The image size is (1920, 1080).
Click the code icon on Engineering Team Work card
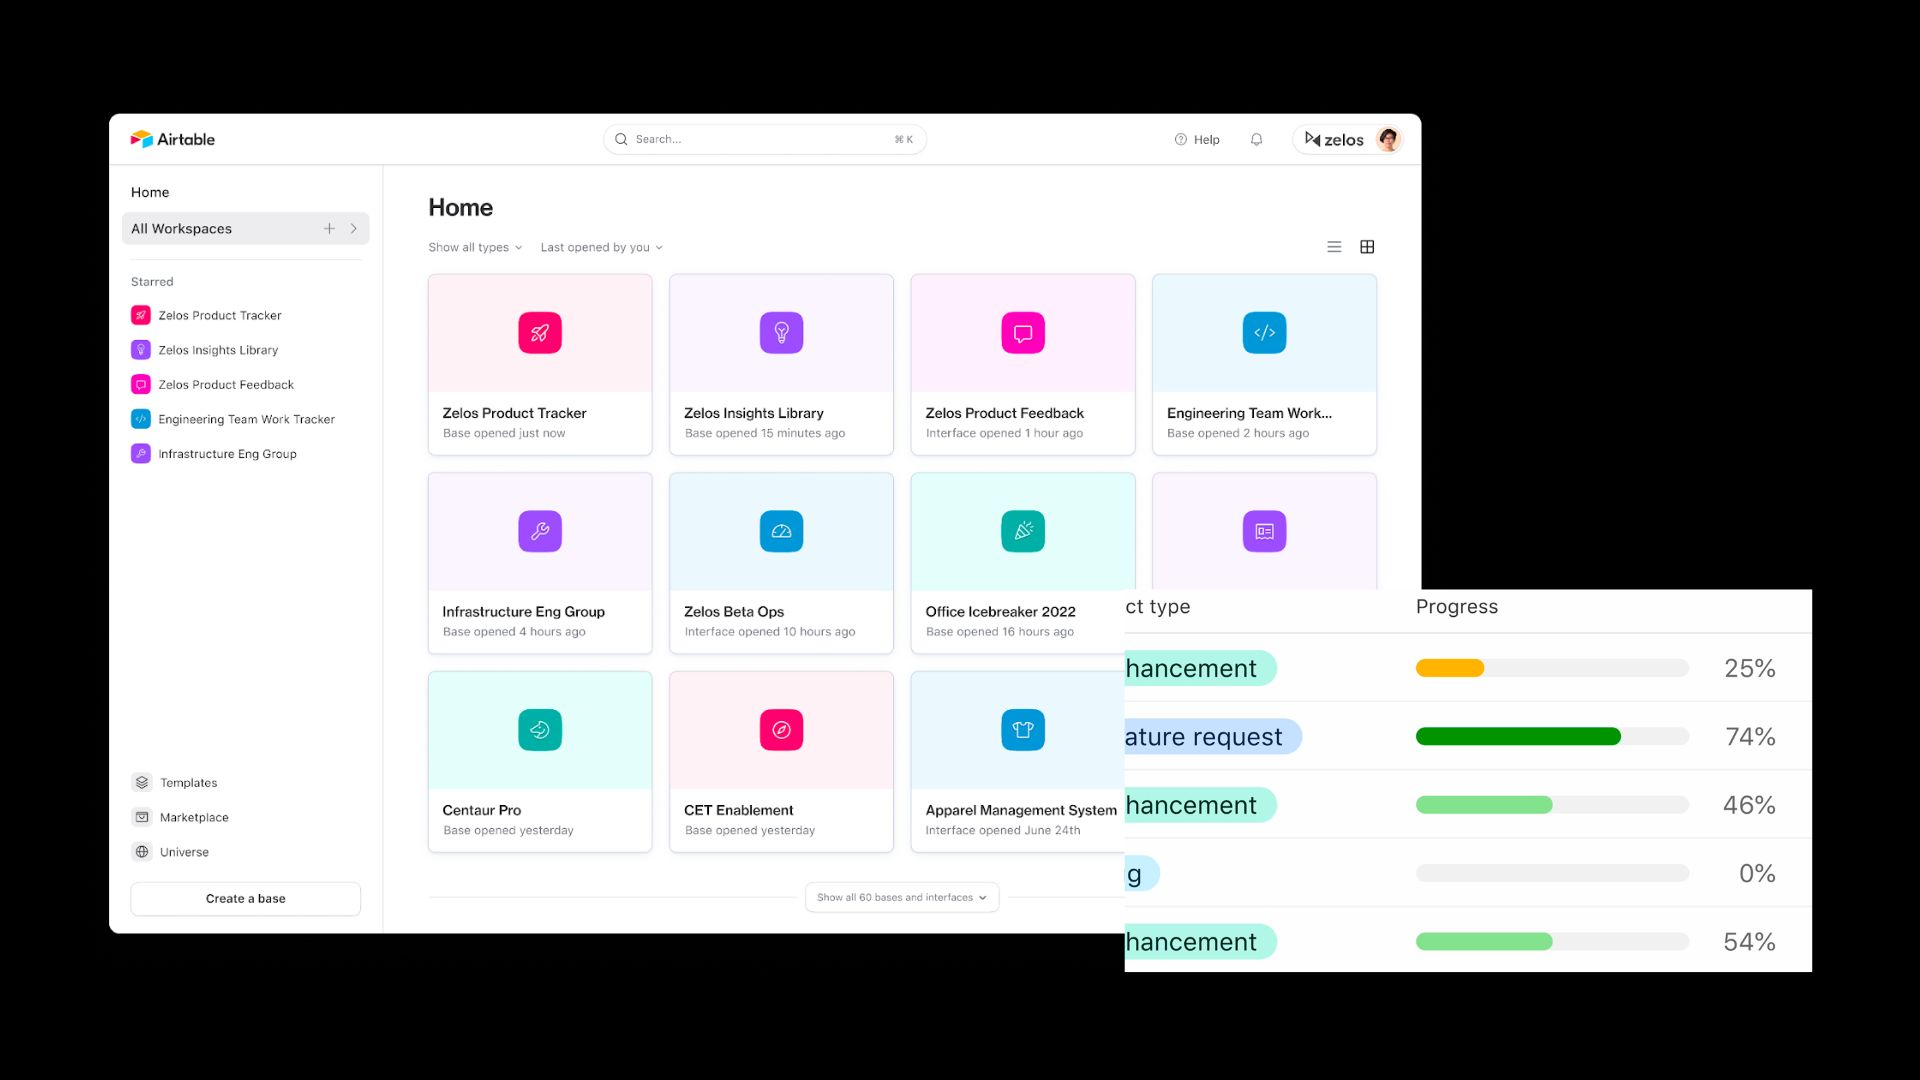coord(1264,333)
